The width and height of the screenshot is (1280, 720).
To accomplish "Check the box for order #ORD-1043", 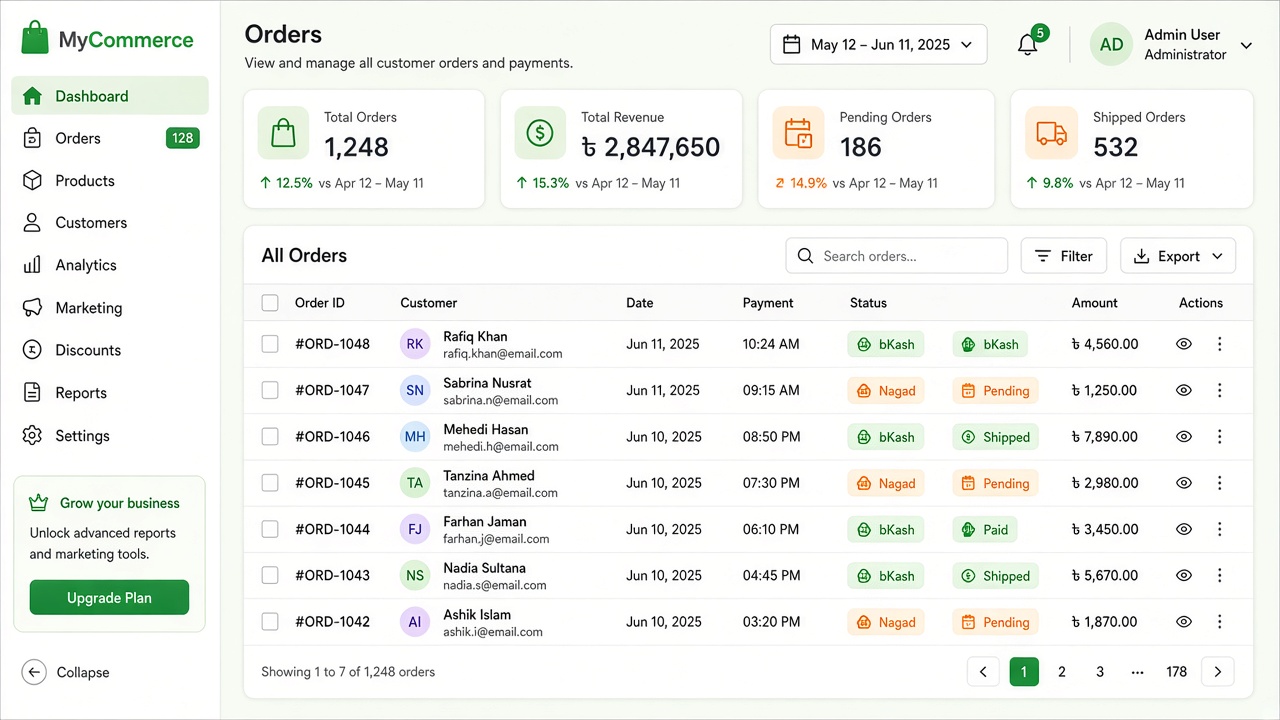I will [x=270, y=575].
